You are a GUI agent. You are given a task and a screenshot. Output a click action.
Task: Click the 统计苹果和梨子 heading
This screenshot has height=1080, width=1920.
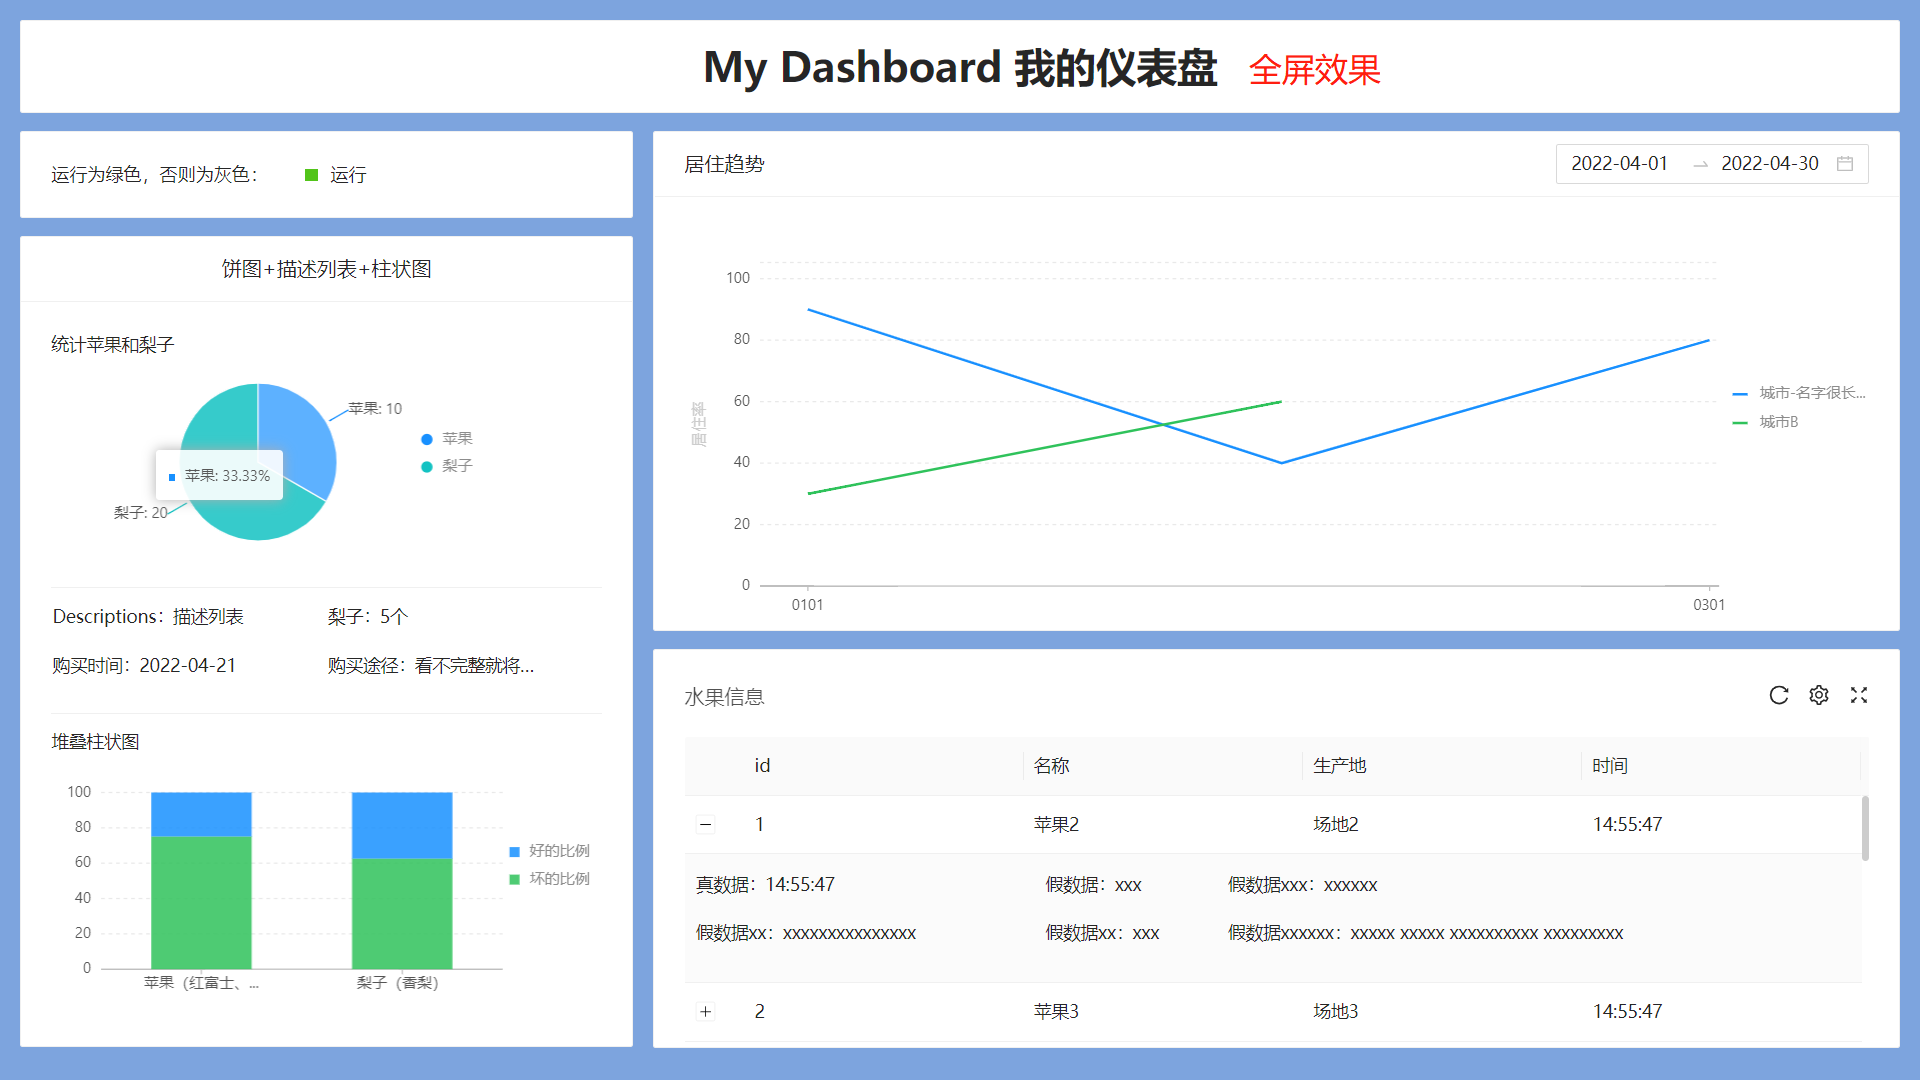112,345
